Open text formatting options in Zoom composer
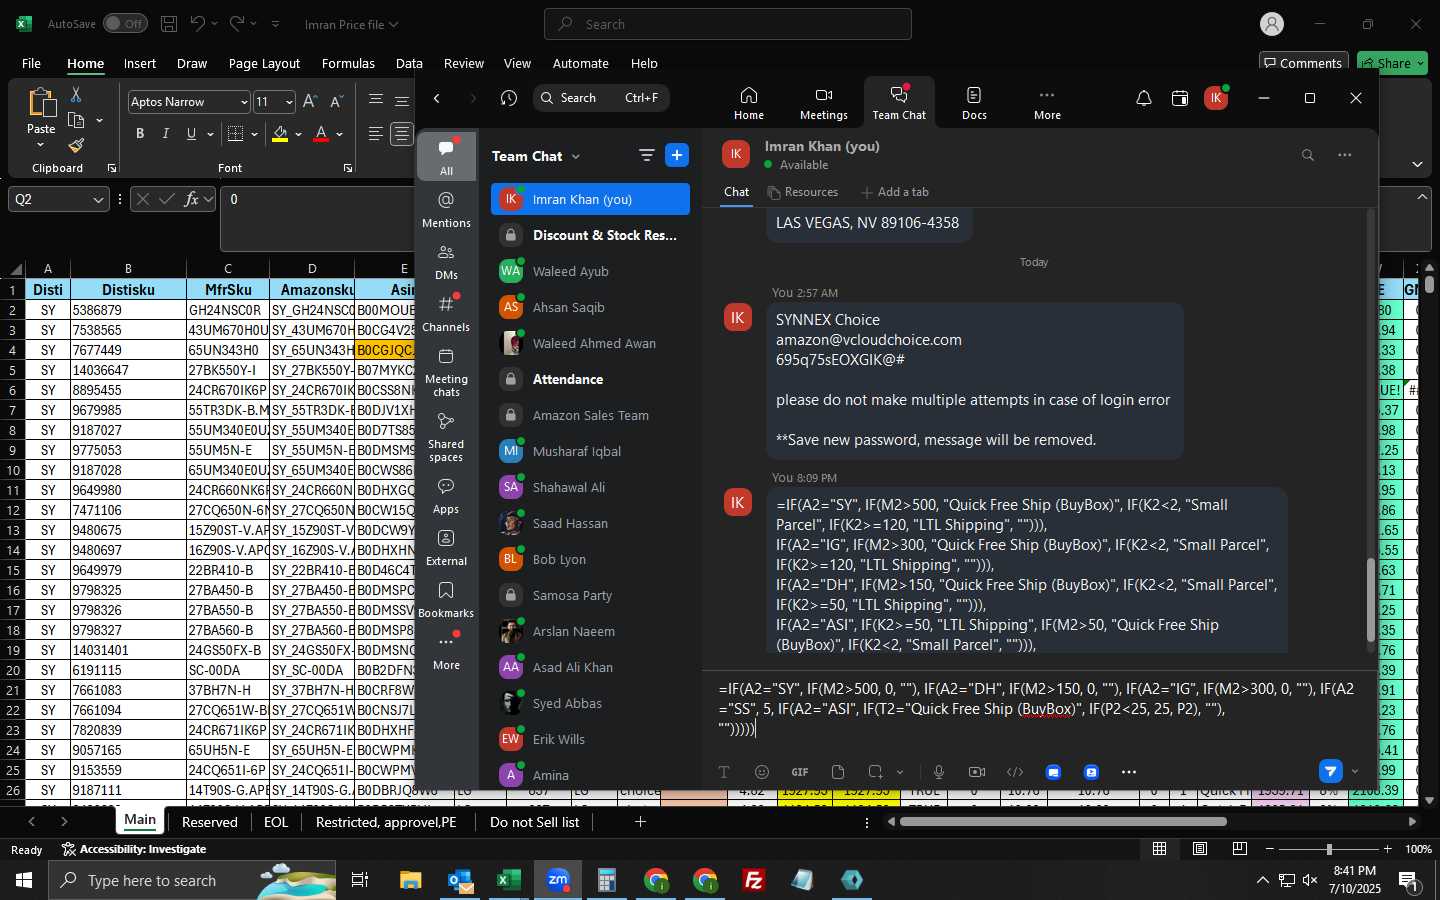Viewport: 1440px width, 900px height. coord(724,772)
